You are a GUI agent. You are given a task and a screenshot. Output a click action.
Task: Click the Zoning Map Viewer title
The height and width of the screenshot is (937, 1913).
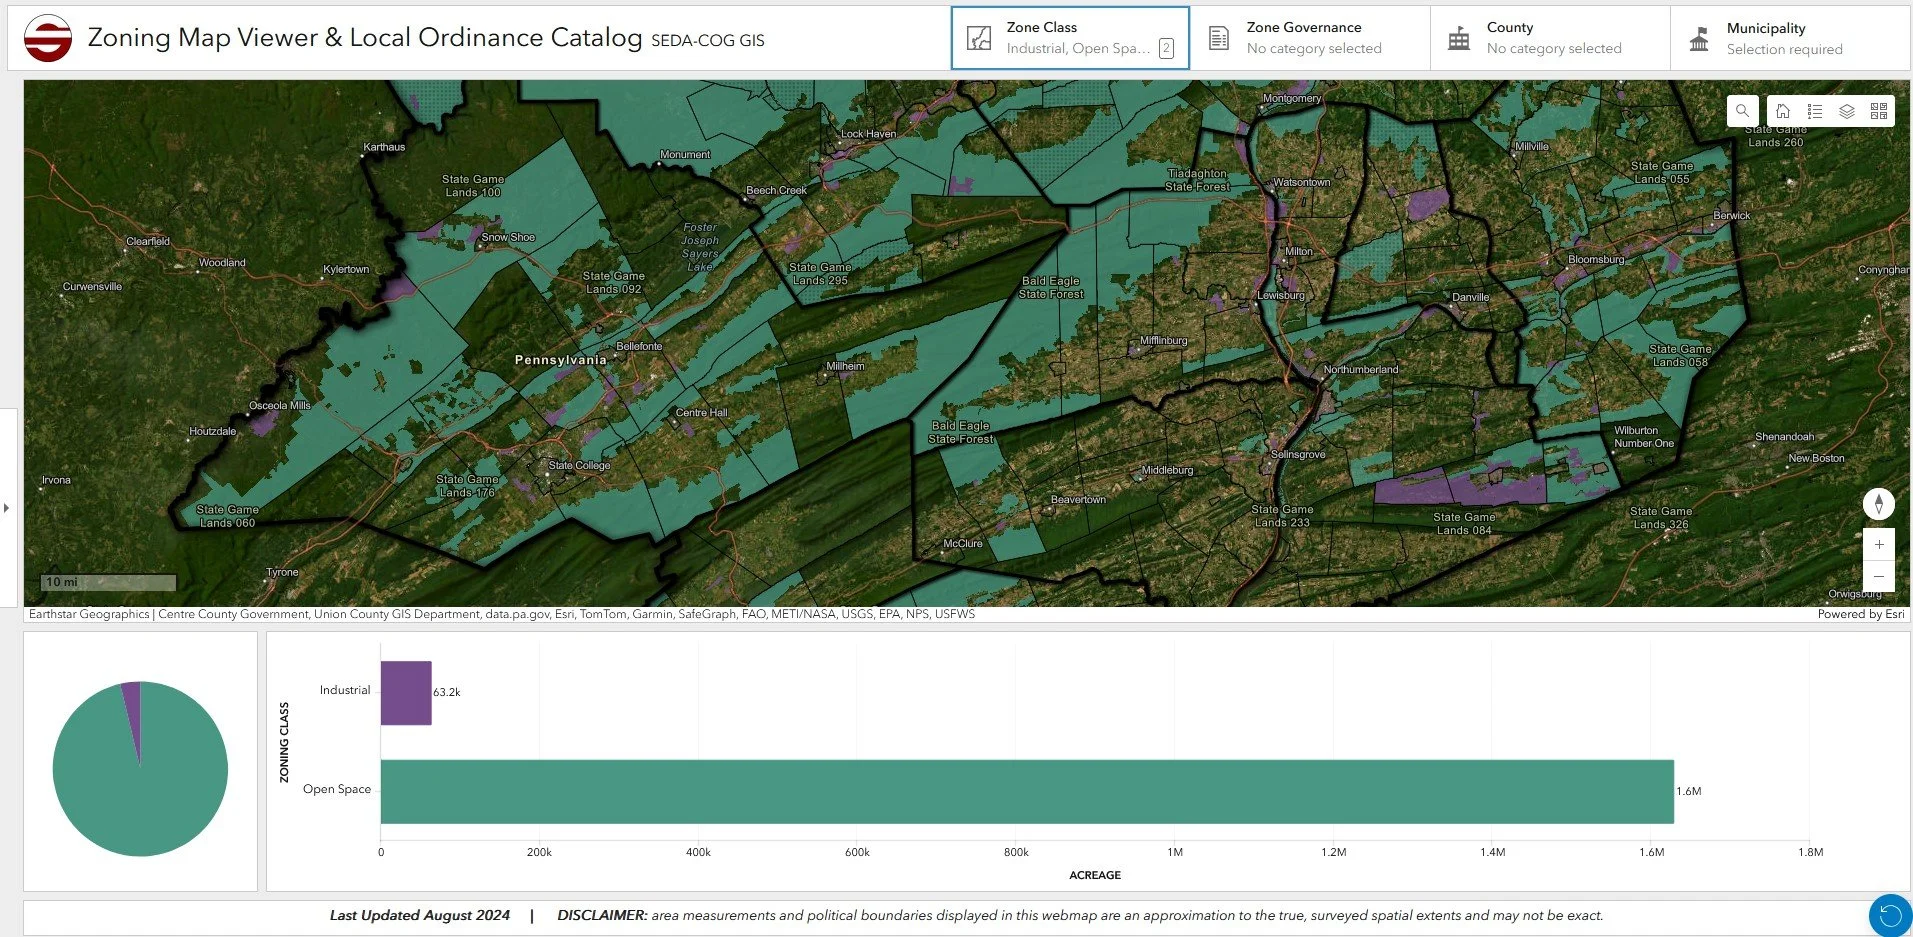pyautogui.click(x=365, y=37)
